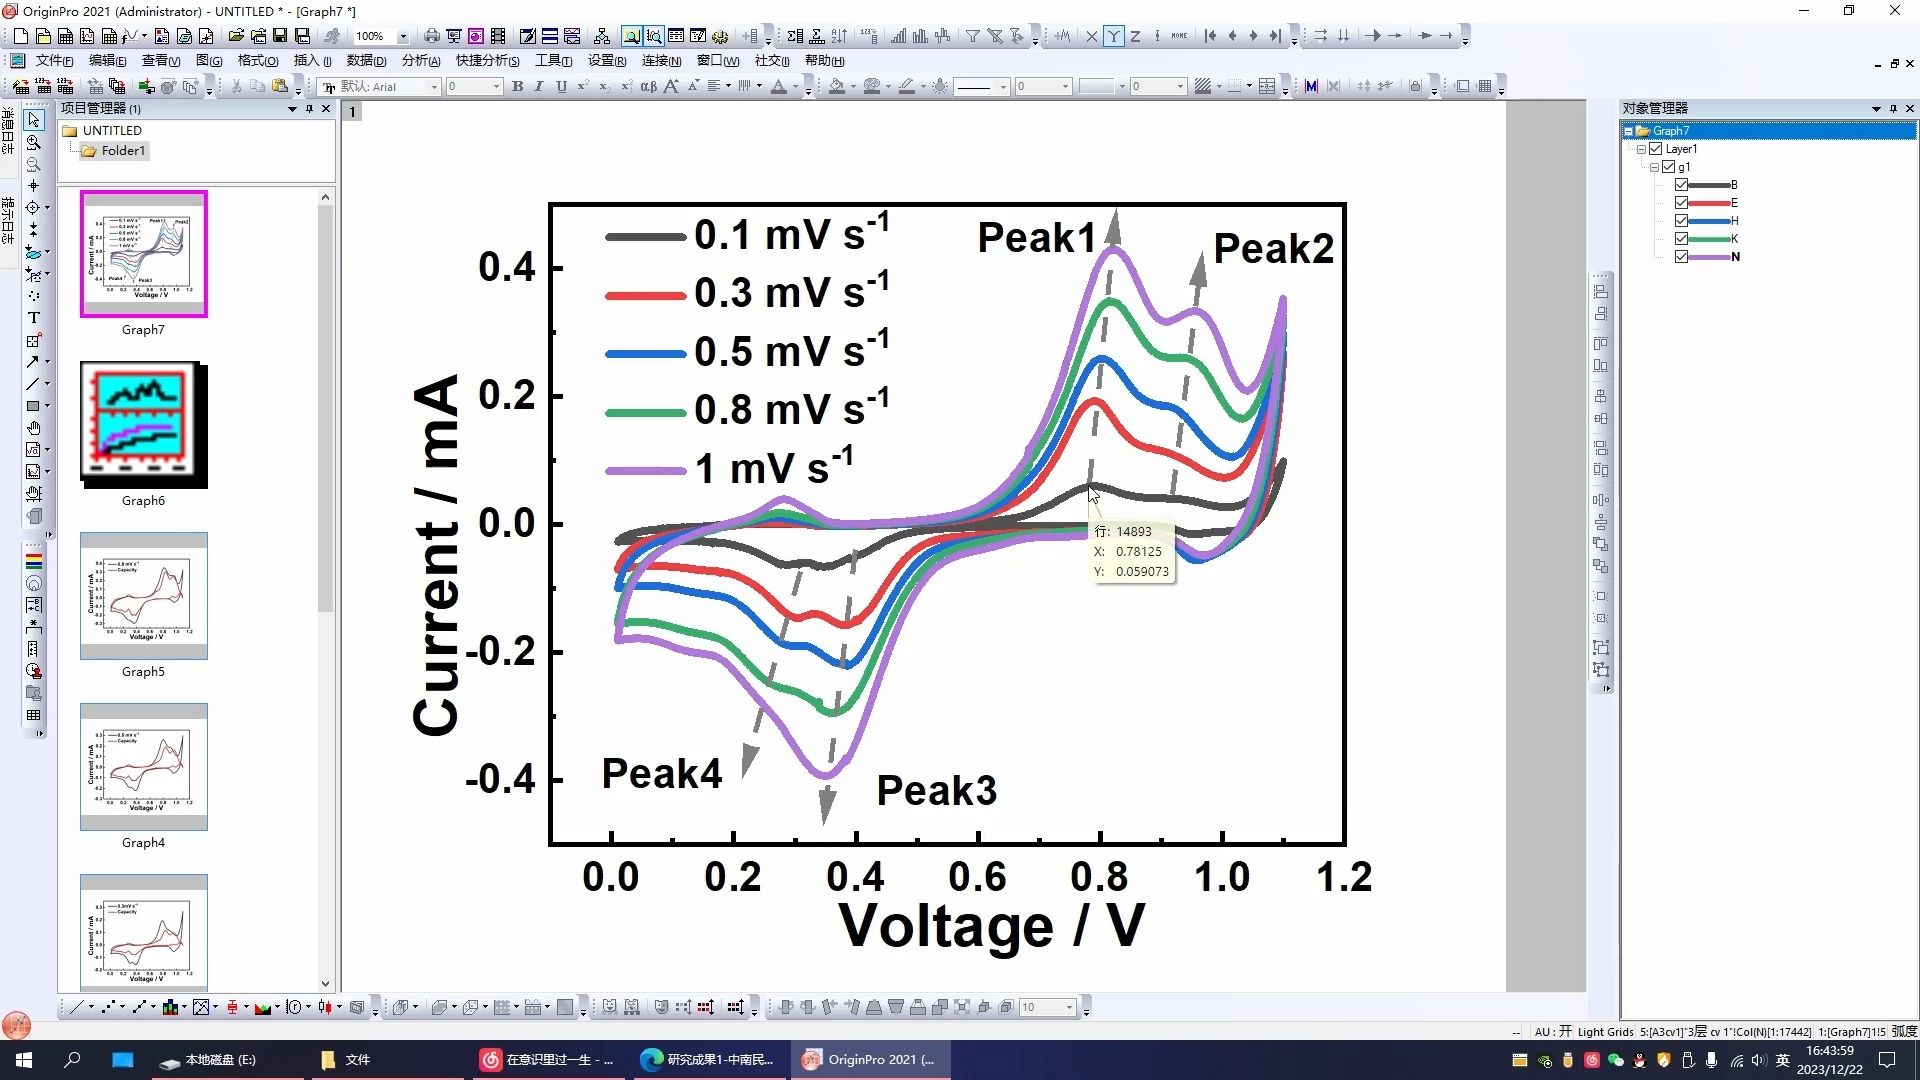
Task: Insert Greek symbols with αβ button
Action: (x=648, y=87)
